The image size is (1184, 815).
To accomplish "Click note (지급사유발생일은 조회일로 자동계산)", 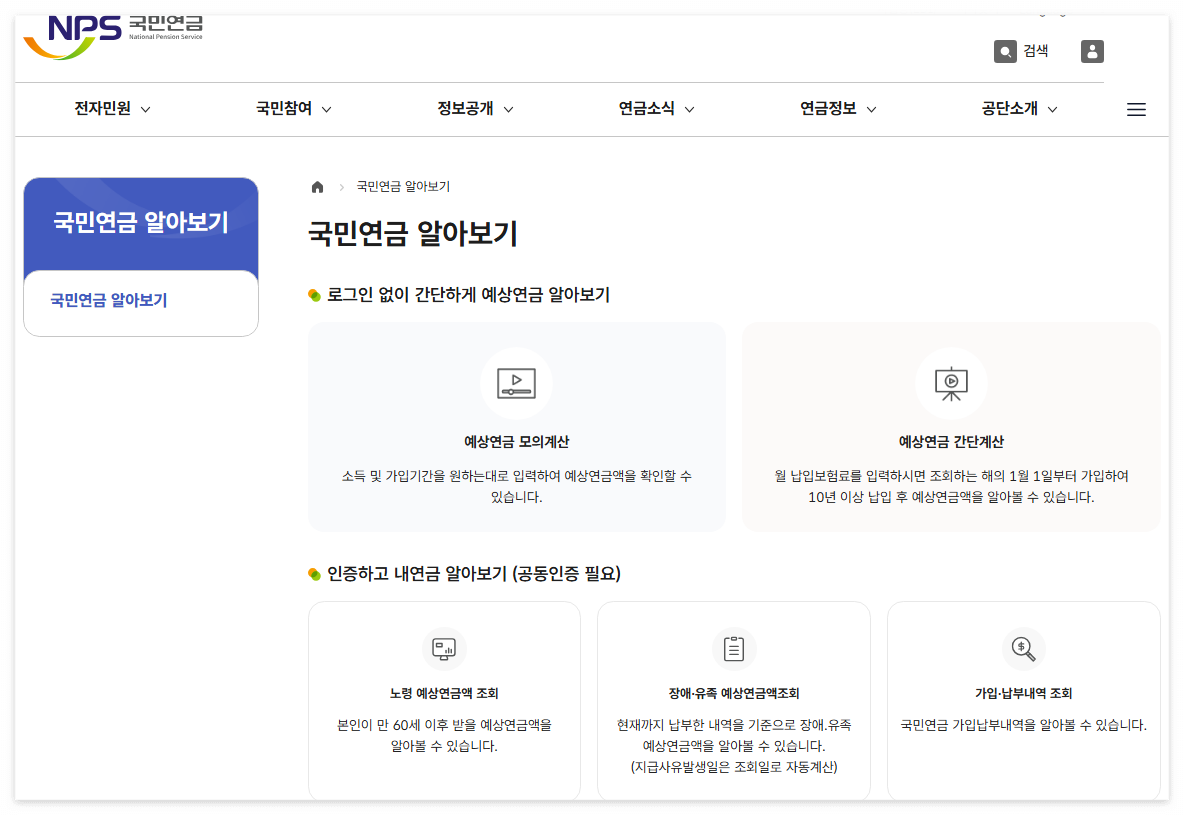I will pyautogui.click(x=734, y=767).
